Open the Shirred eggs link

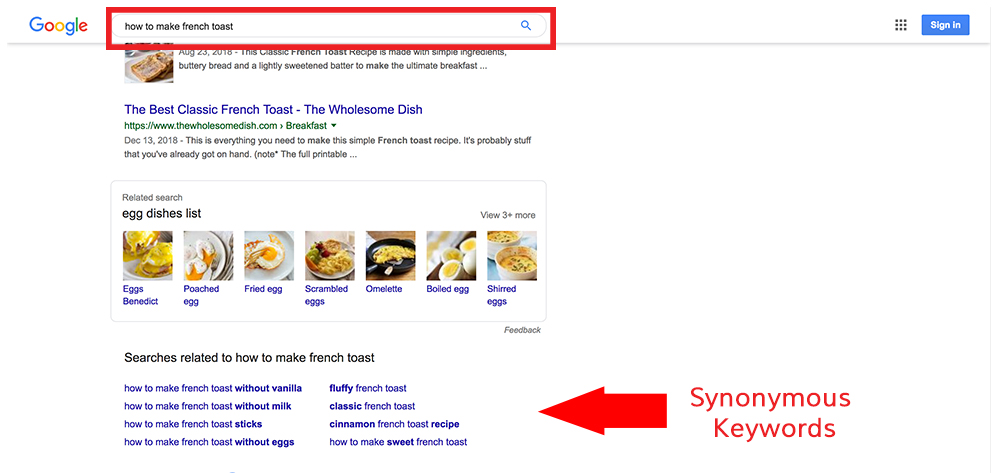coord(501,295)
